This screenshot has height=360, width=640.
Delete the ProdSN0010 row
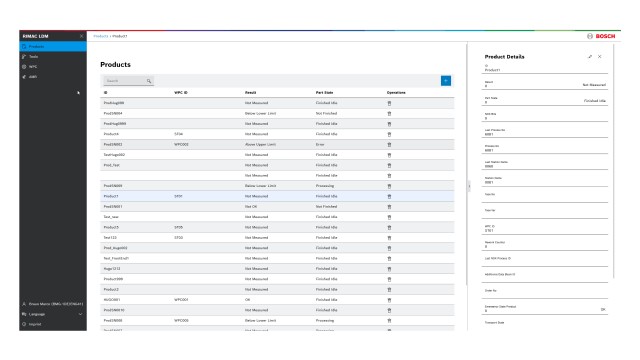[x=389, y=311]
